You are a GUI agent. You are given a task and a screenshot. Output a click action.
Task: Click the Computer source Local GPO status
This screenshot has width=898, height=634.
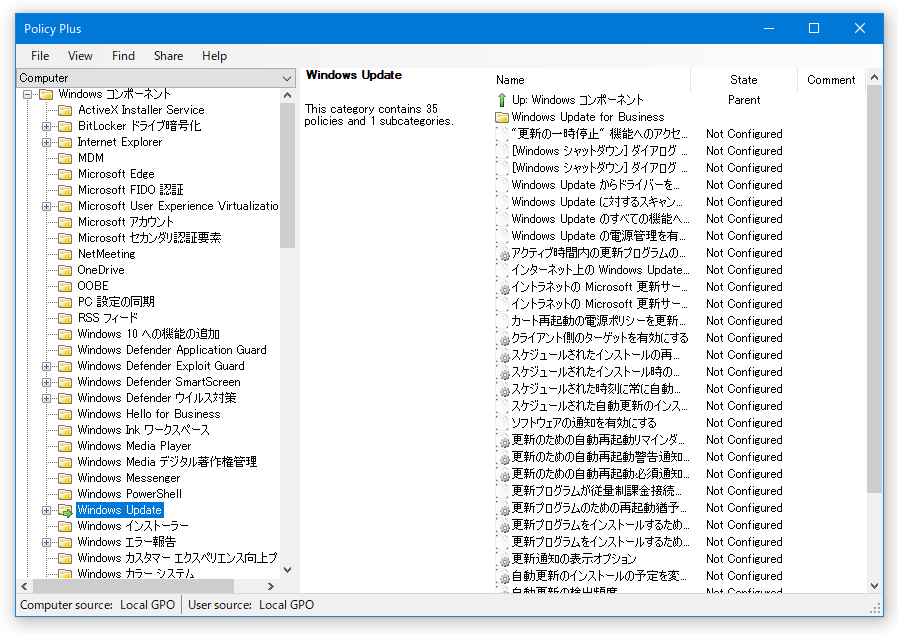(97, 605)
